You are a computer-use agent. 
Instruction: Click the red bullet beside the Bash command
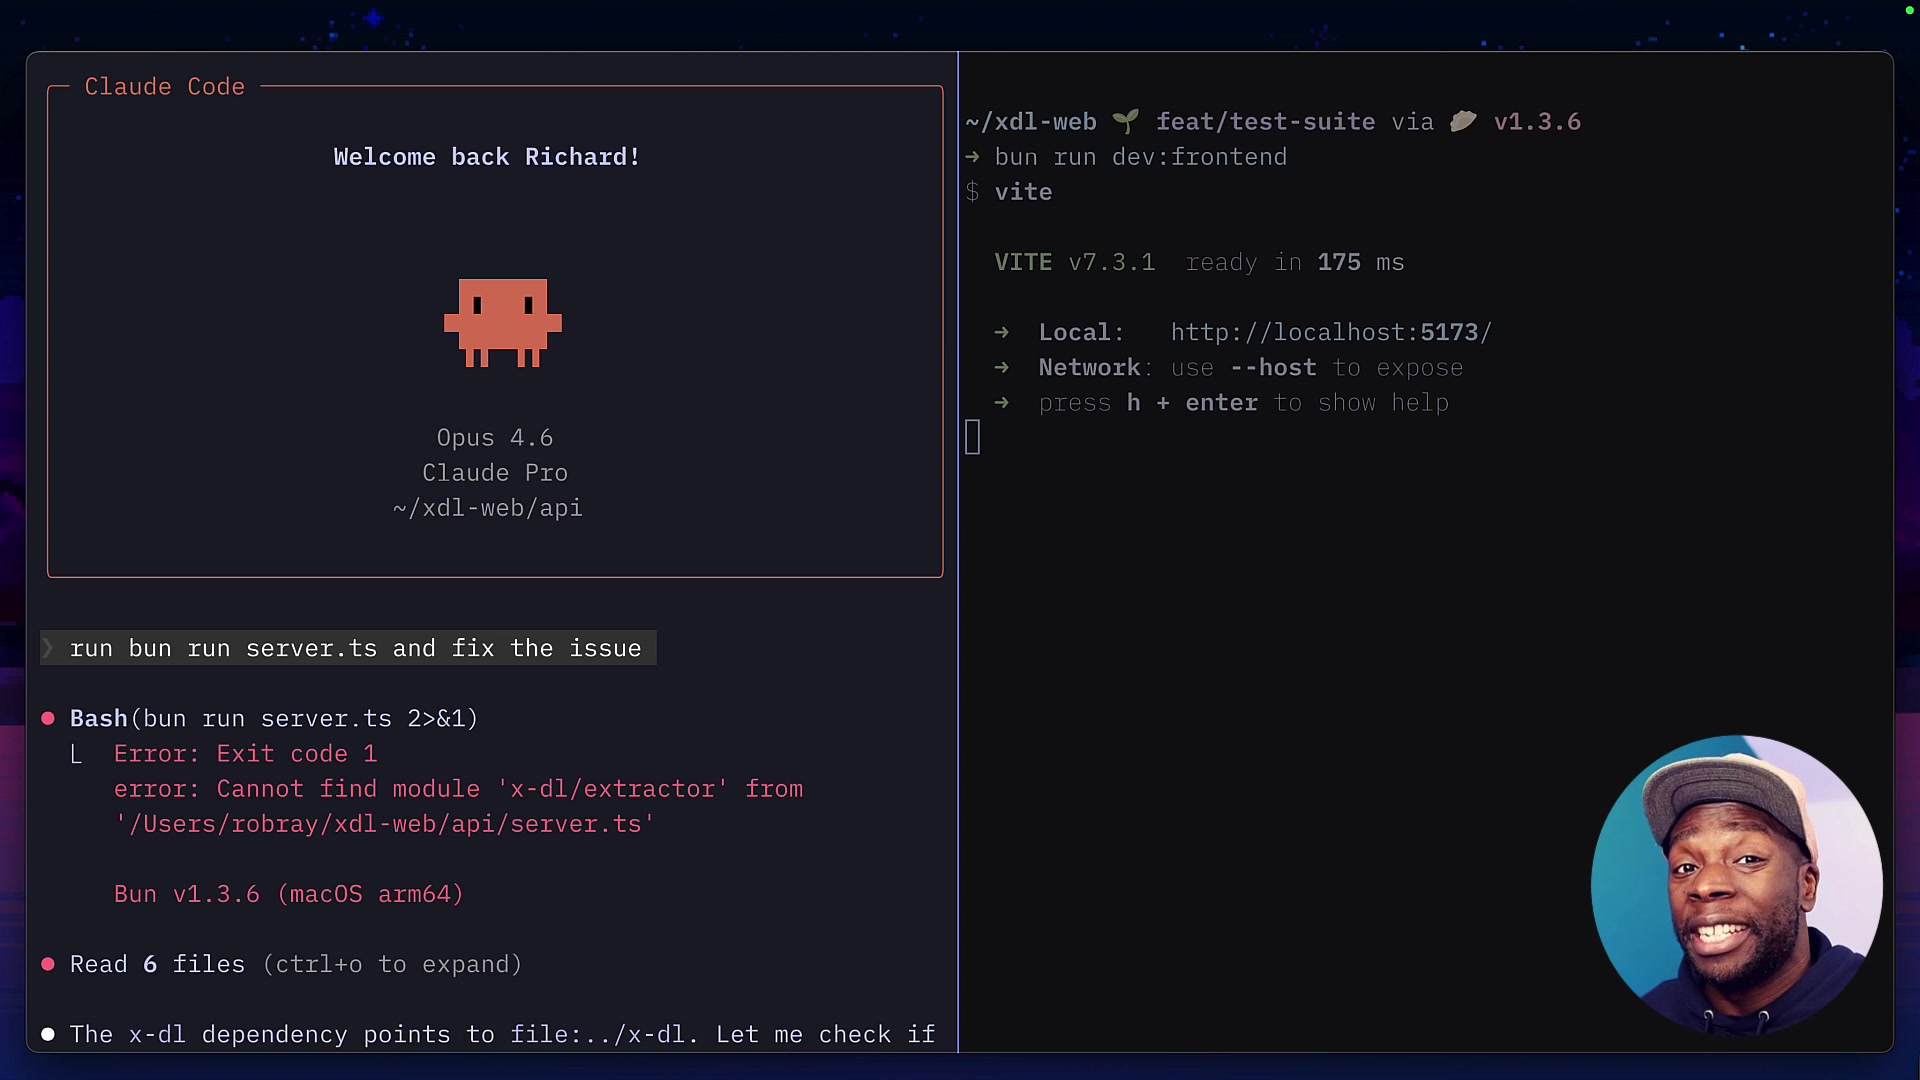pos(47,718)
